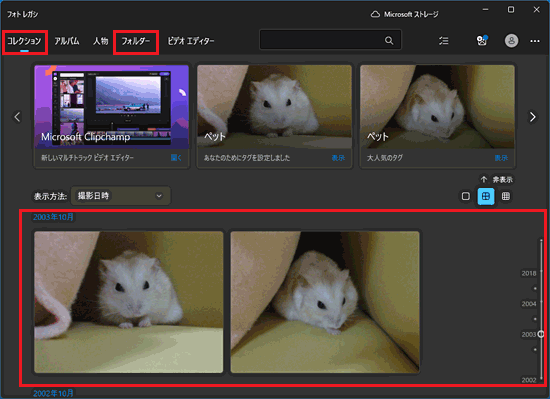Open the コレクション tab

click(24, 41)
